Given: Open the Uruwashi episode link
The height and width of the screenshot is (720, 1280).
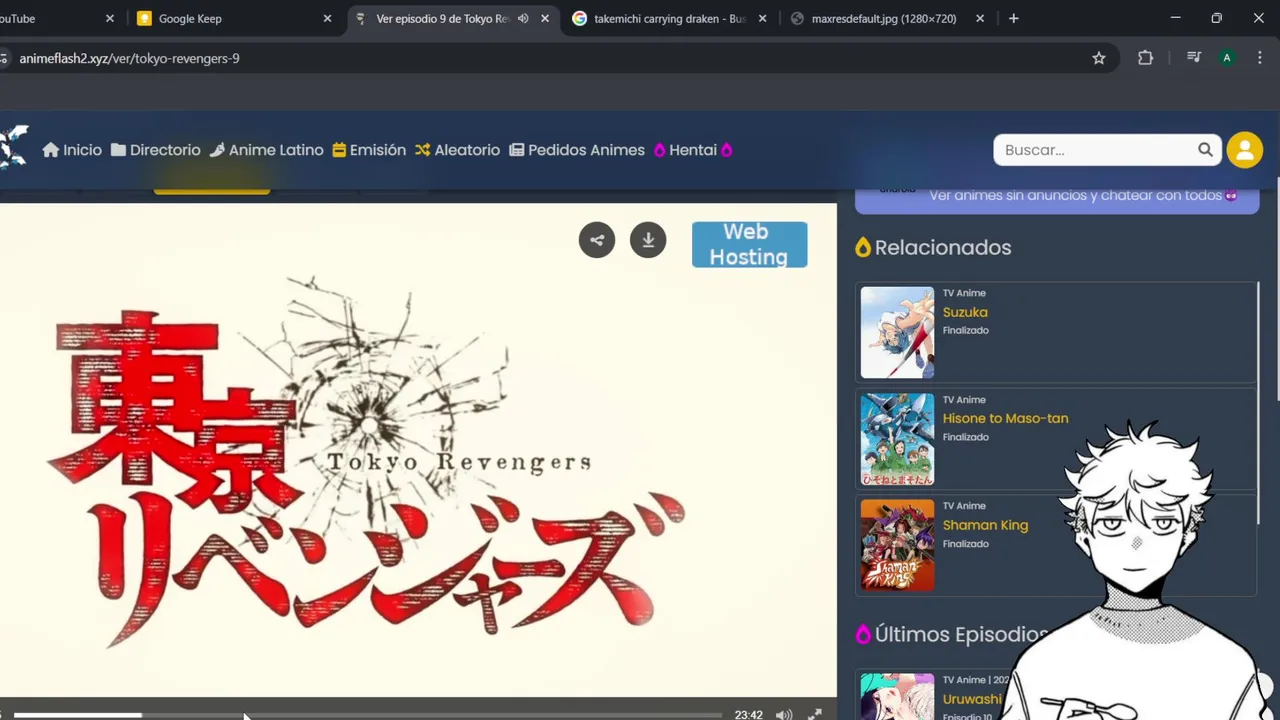Looking at the screenshot, I should (972, 699).
